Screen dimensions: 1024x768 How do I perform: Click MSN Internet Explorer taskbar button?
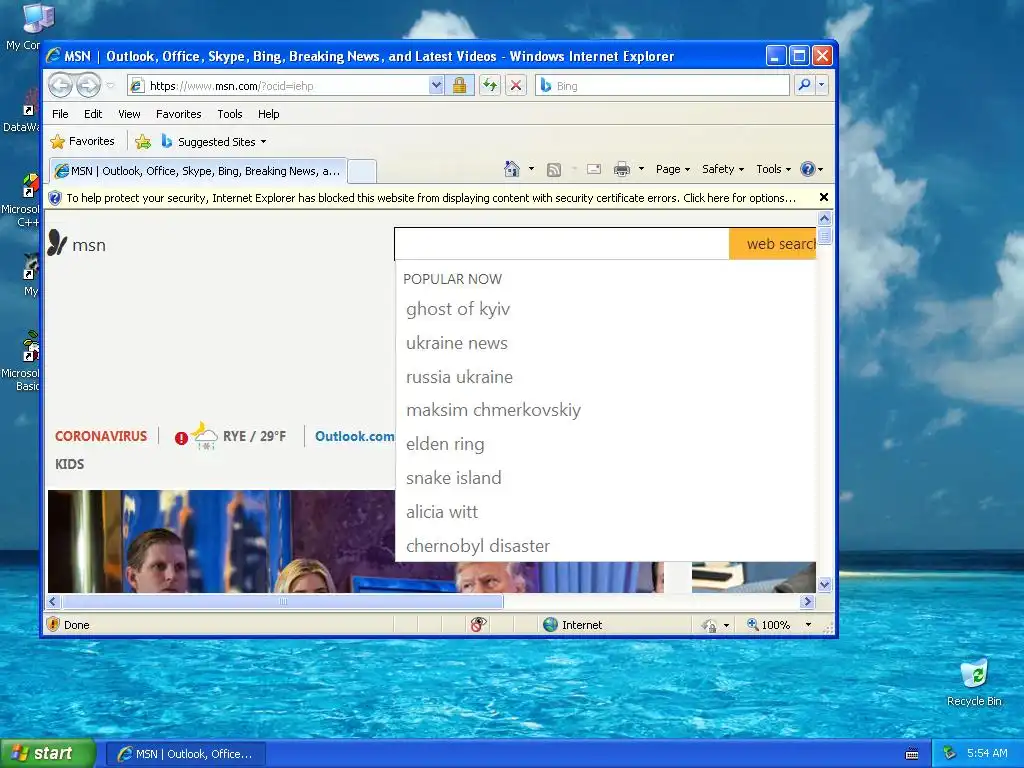point(186,754)
